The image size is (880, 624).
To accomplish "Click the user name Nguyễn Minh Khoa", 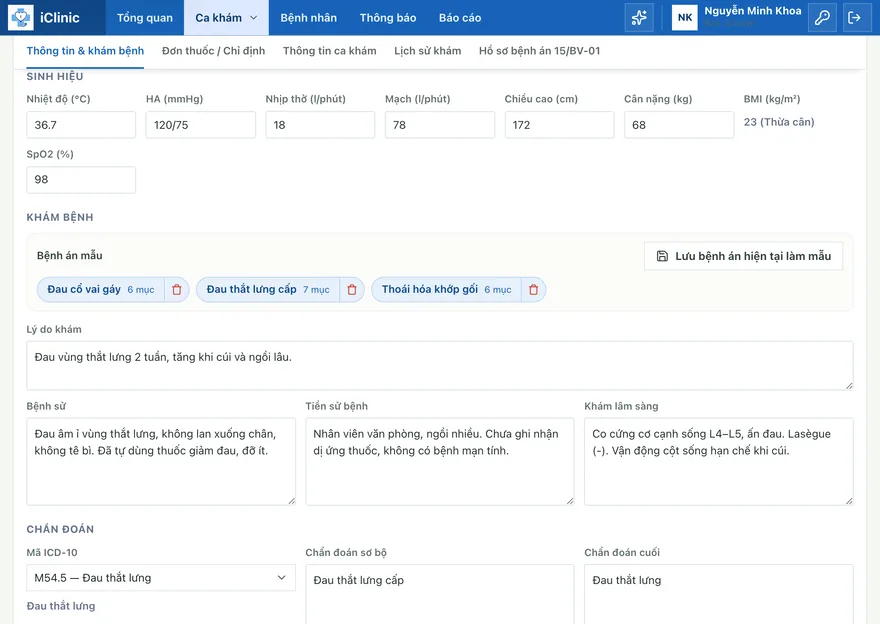I will pos(753,11).
